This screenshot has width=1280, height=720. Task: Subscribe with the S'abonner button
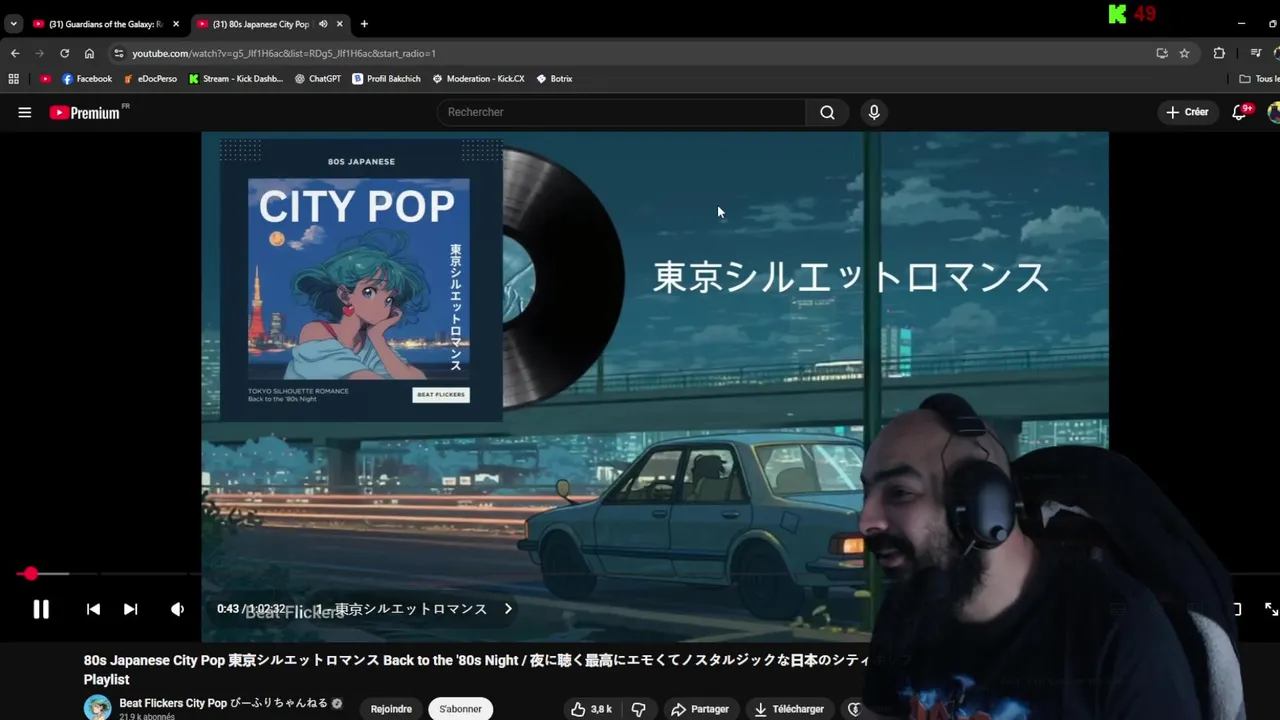460,709
